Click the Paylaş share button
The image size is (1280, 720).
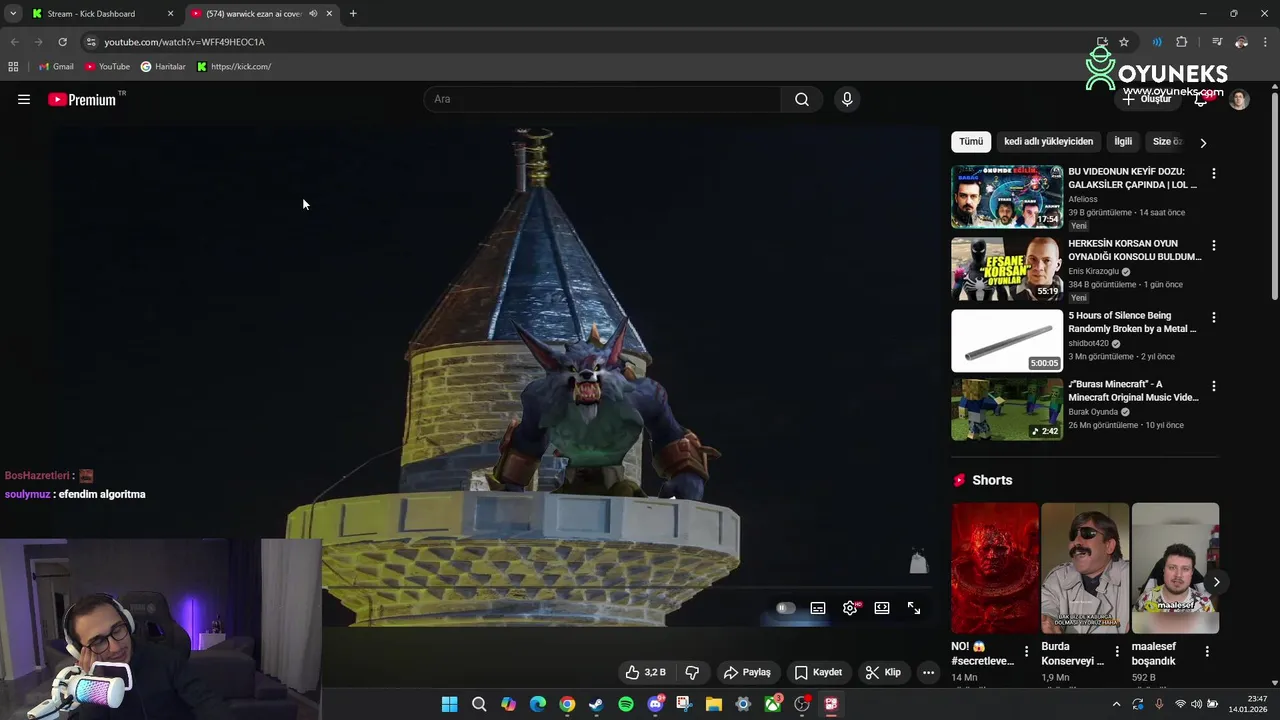point(747,672)
